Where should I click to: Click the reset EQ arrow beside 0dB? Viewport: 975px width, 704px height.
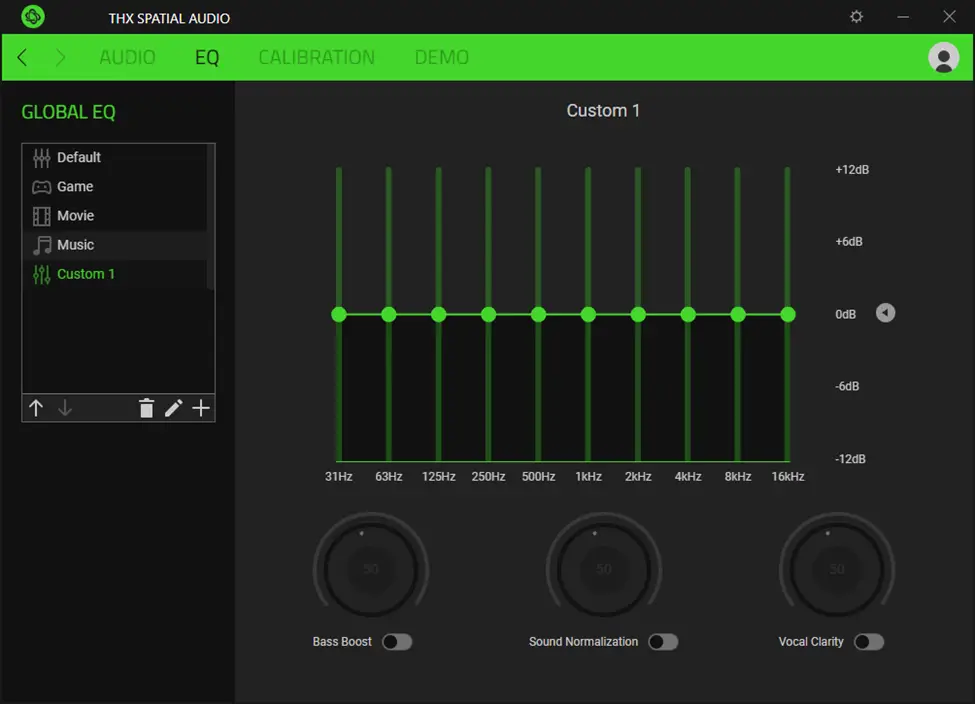point(885,313)
